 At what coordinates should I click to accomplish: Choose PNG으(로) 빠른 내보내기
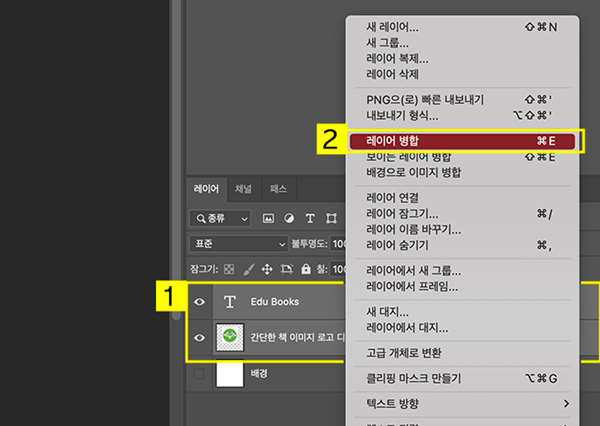[x=462, y=100]
